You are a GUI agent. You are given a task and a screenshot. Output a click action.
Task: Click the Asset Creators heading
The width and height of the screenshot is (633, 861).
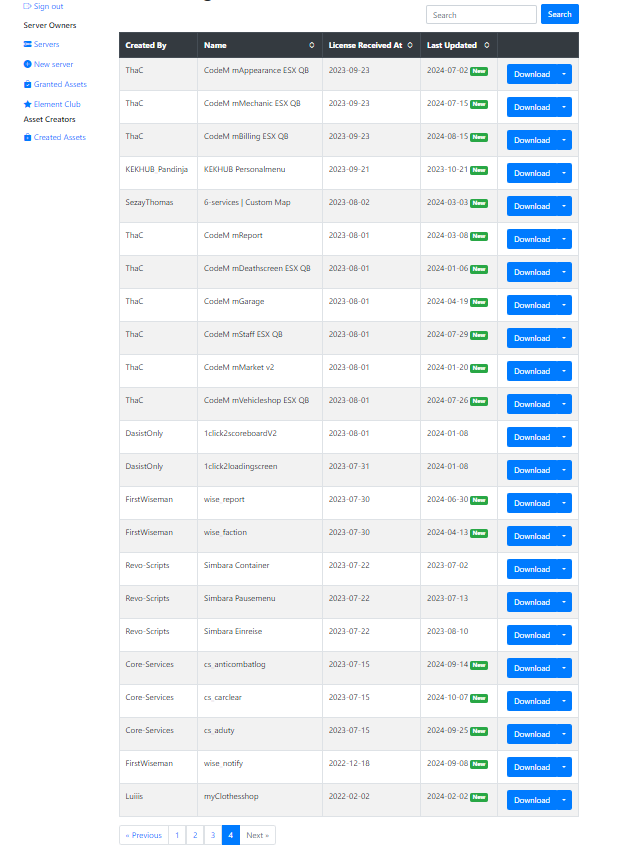coord(49,119)
